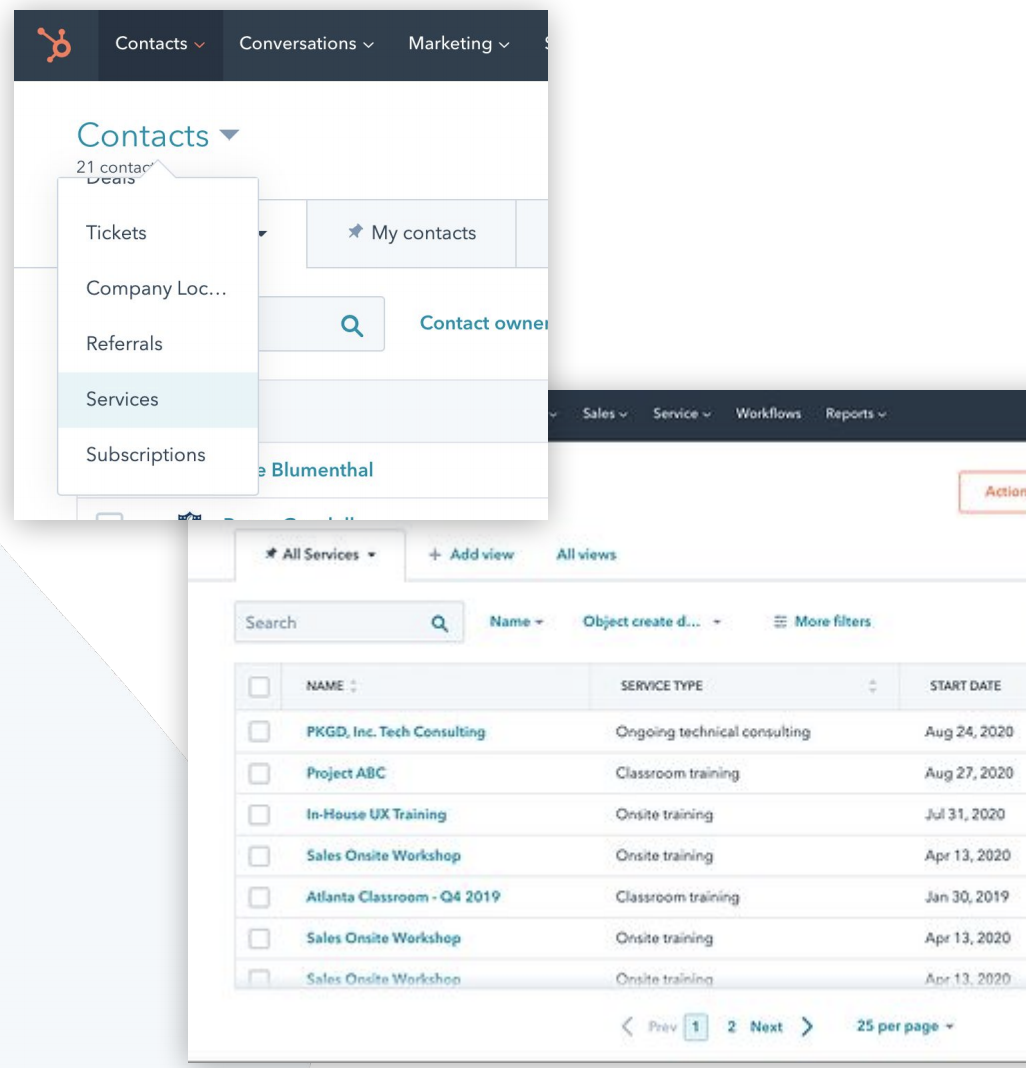This screenshot has width=1026, height=1068.
Task: Click the filter icon beside More filters
Action: point(780,621)
